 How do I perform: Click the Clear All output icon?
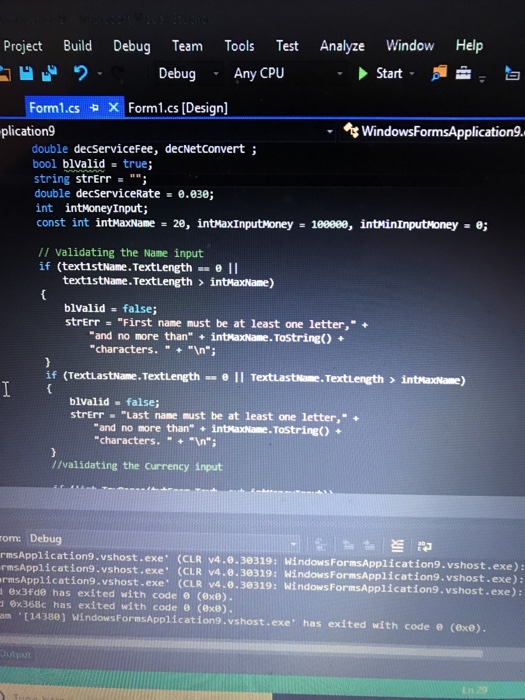tap(397, 545)
